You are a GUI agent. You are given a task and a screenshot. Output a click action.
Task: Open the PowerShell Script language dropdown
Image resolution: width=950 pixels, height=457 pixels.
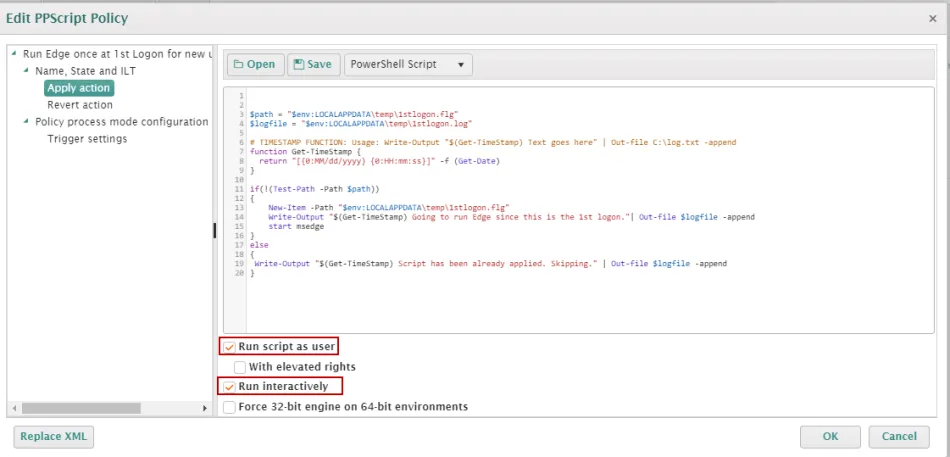coord(408,65)
